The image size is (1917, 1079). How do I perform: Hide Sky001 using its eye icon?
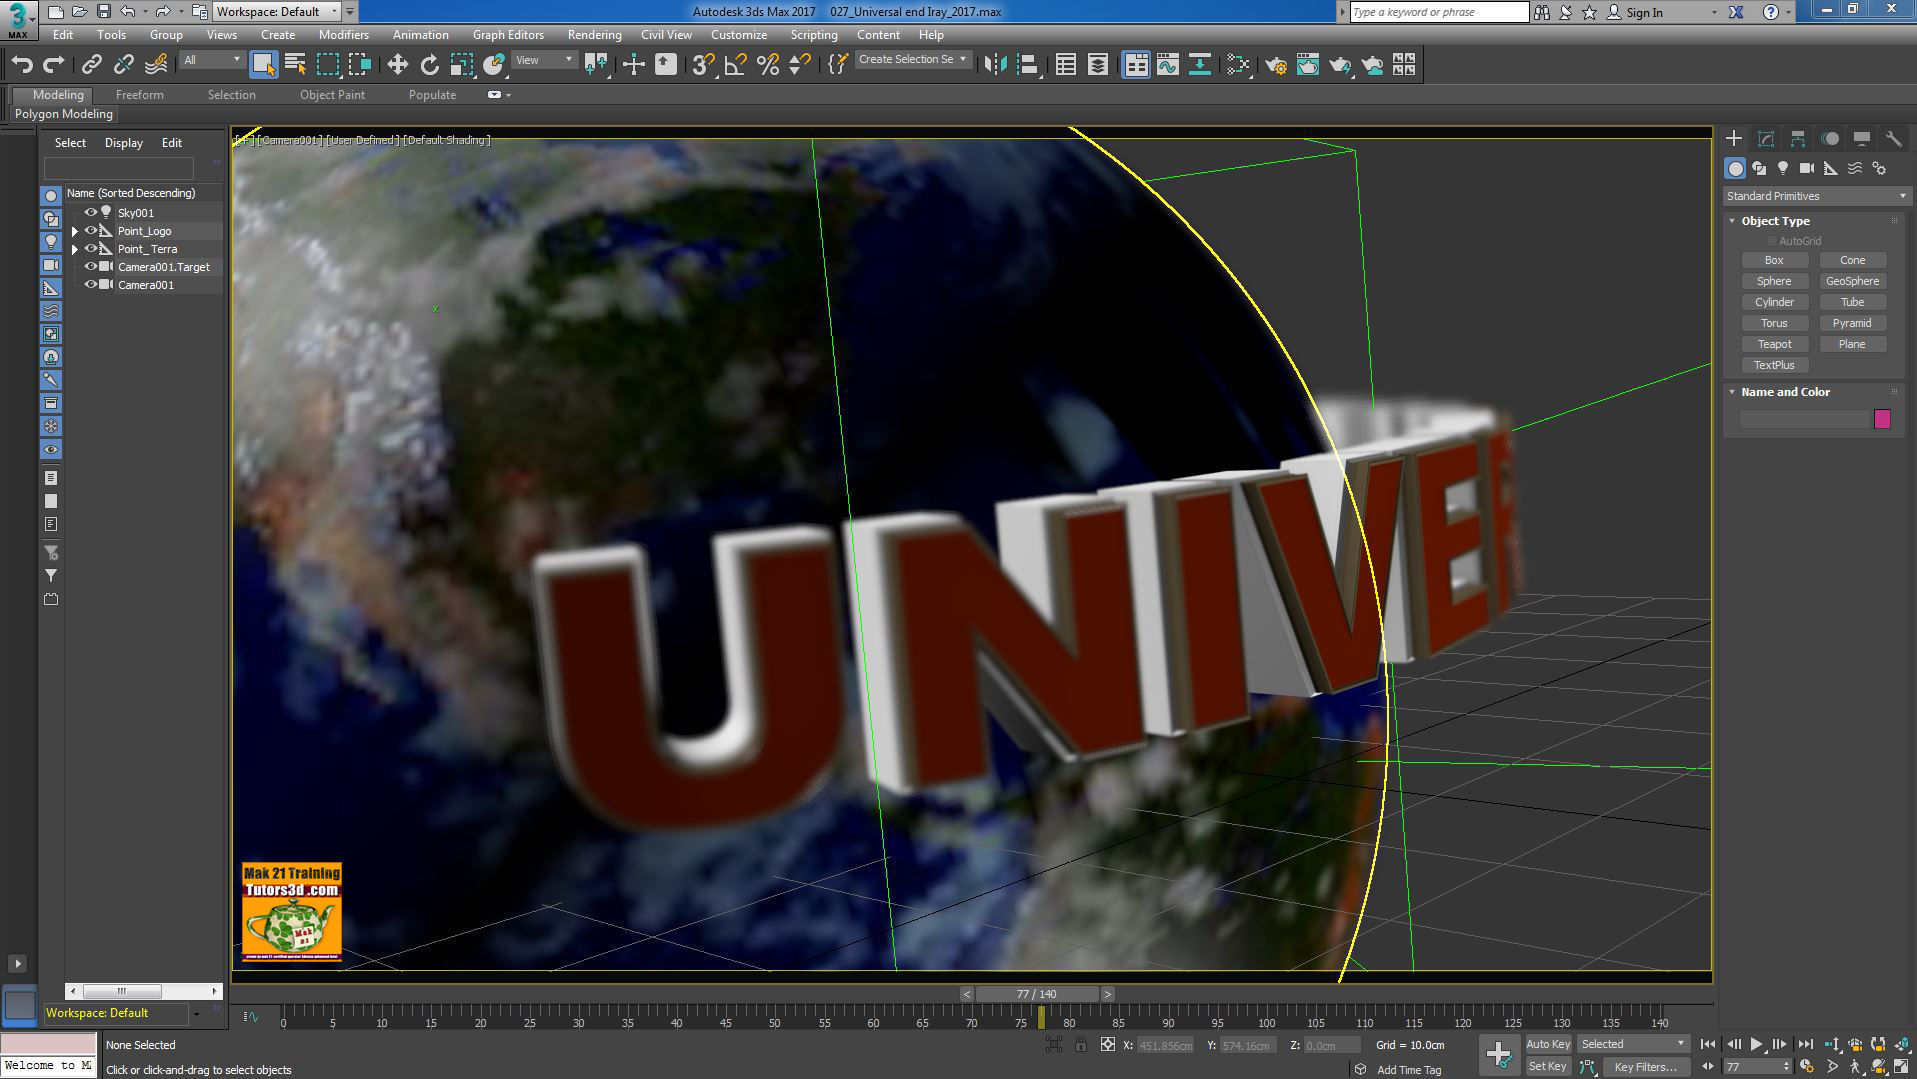click(x=90, y=212)
